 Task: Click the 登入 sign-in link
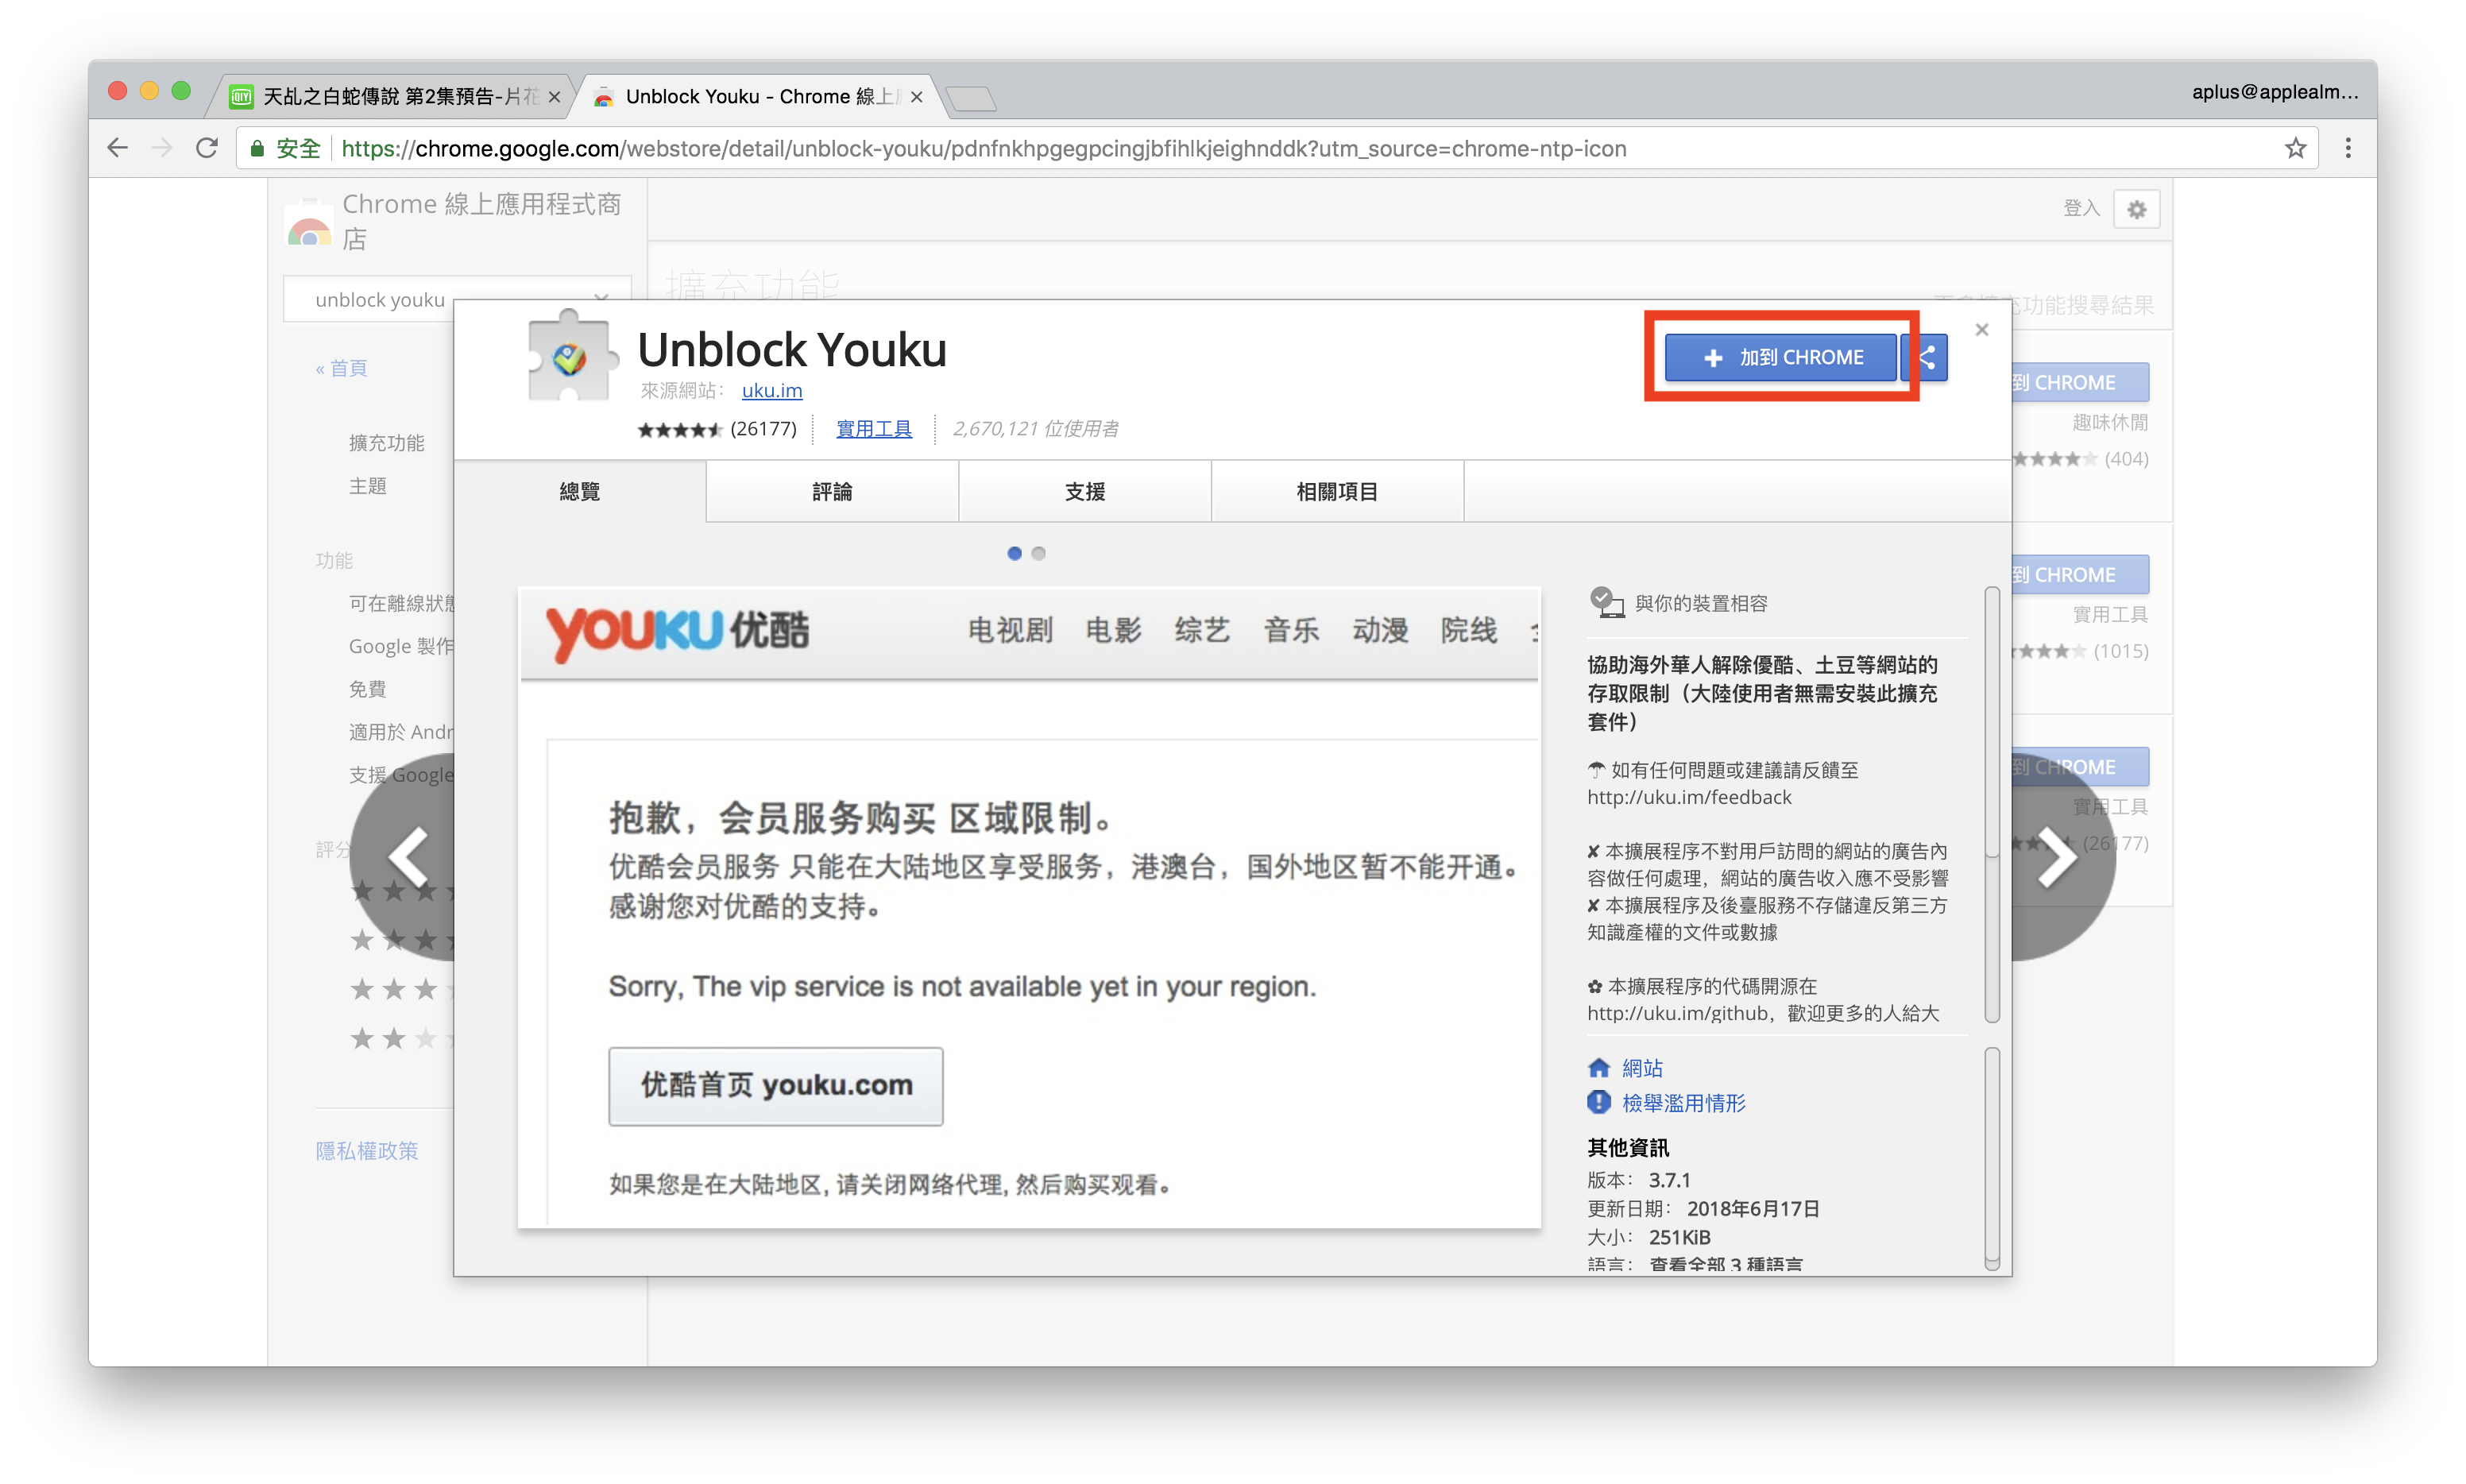coord(2081,208)
